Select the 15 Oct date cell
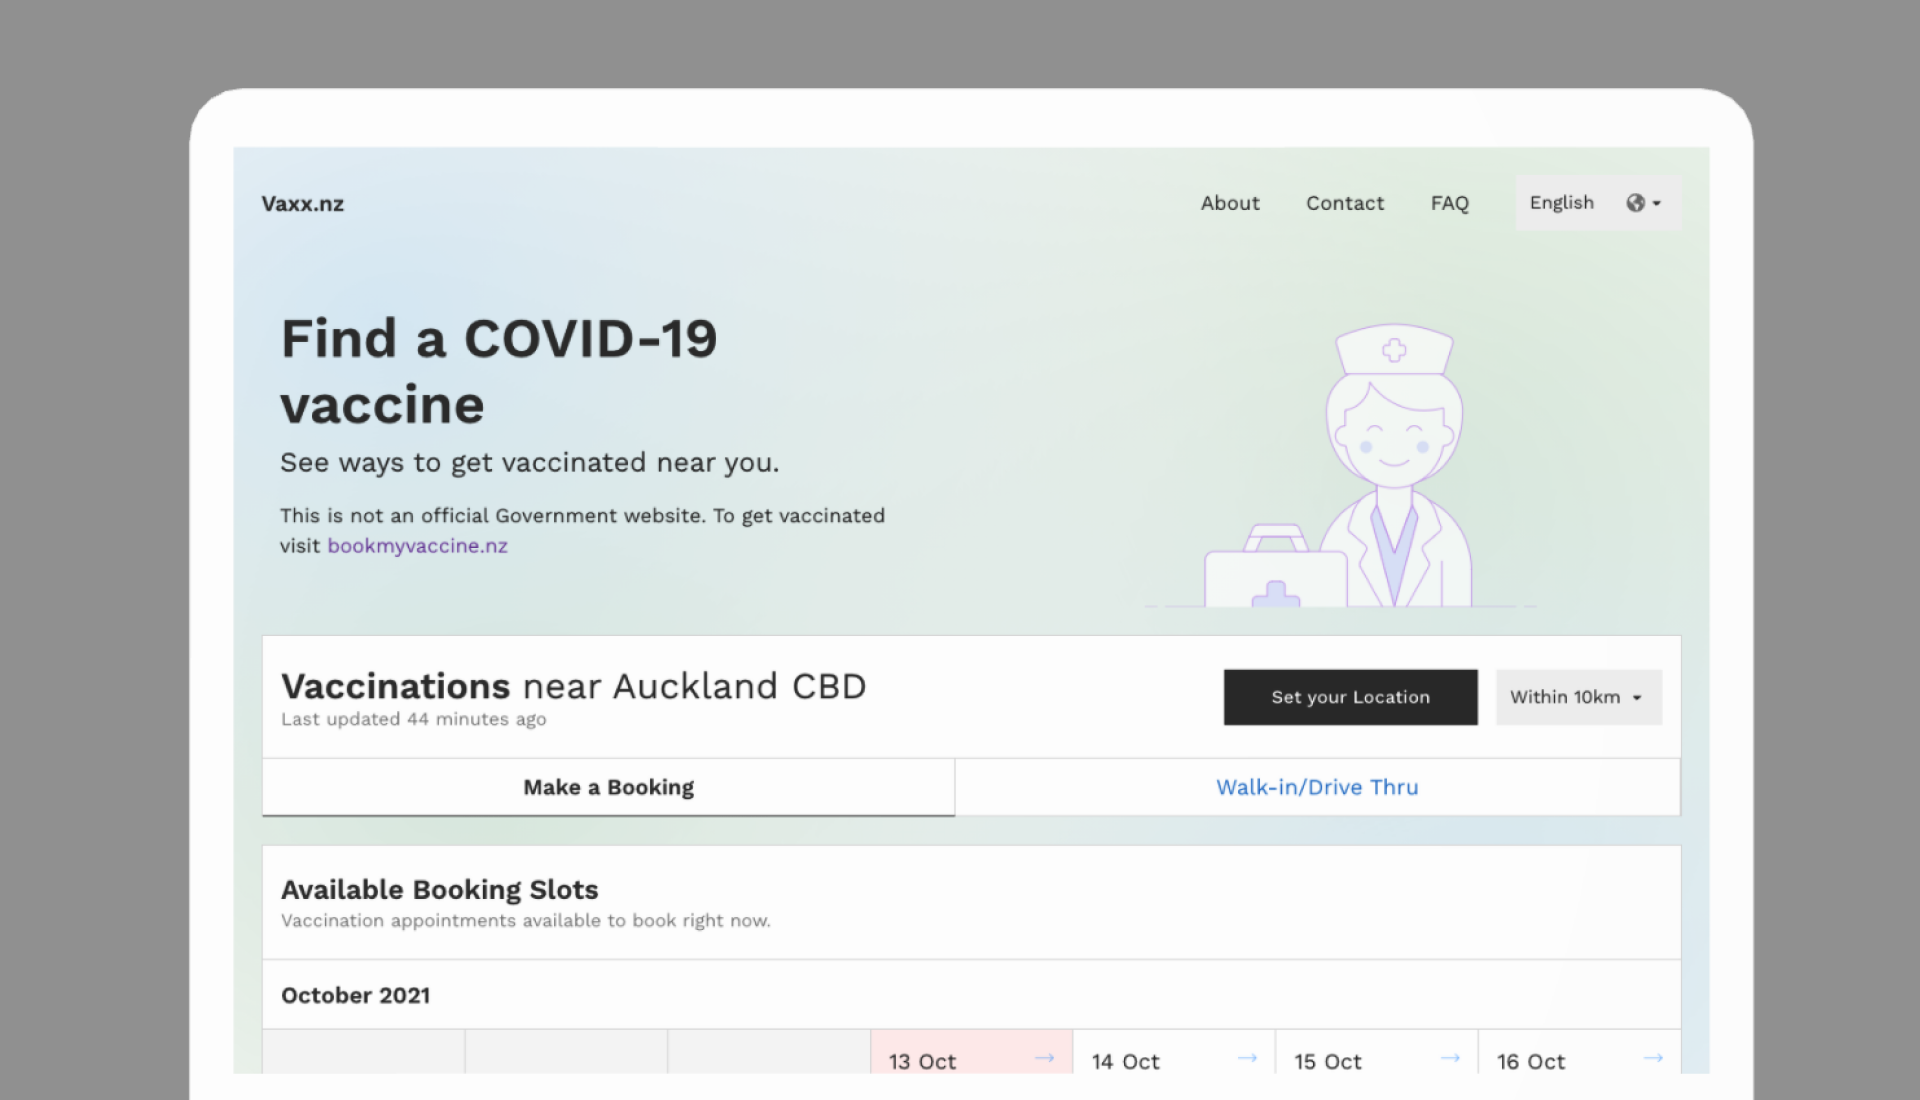 pyautogui.click(x=1377, y=1052)
